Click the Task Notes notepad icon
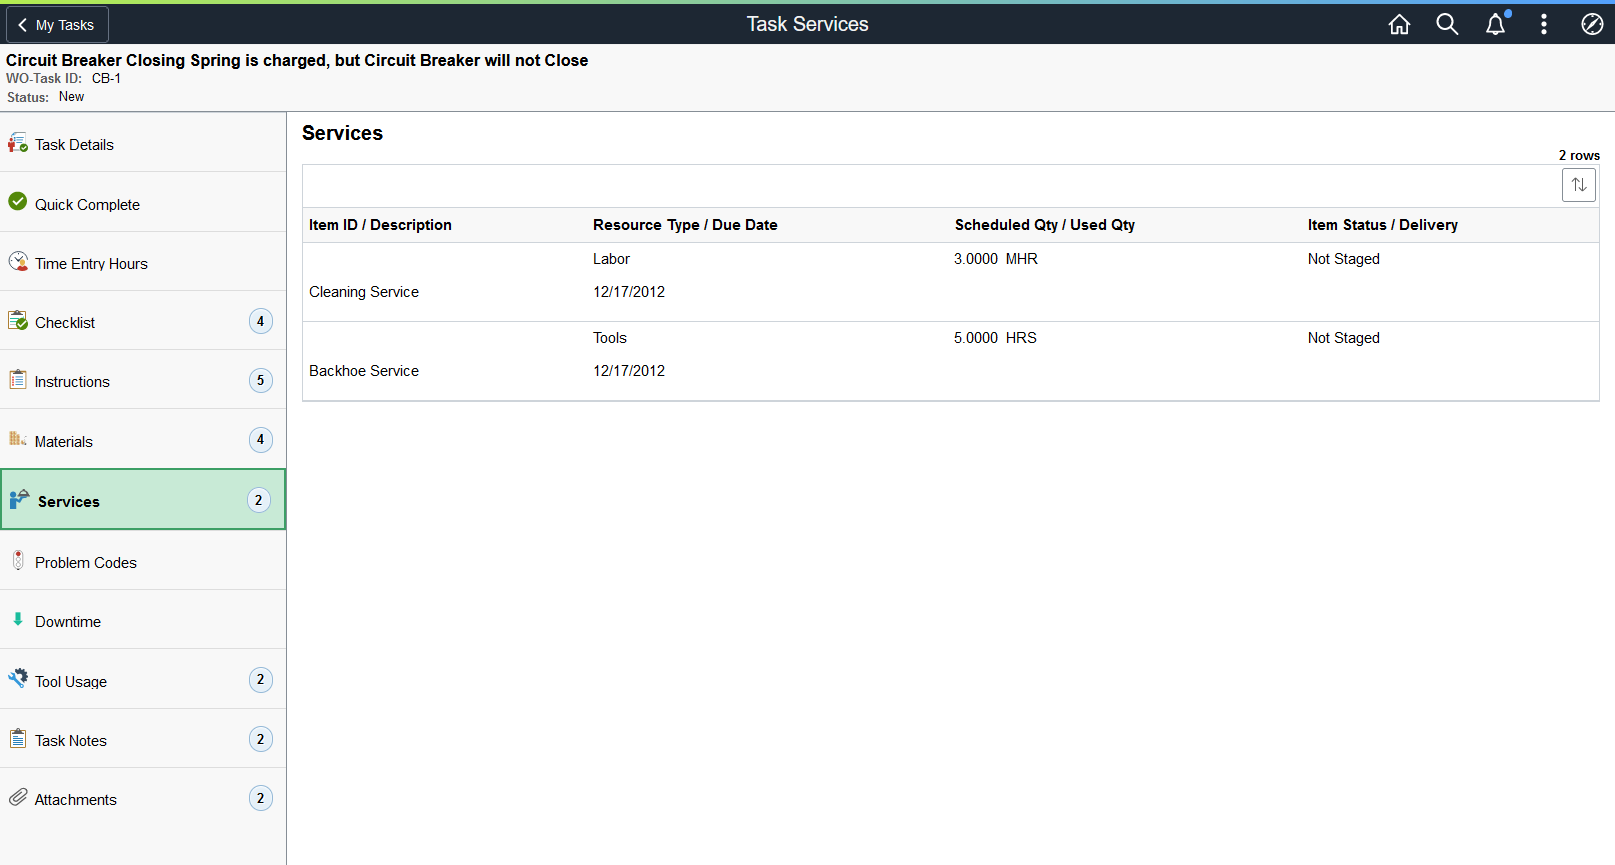1615x865 pixels. click(x=18, y=738)
